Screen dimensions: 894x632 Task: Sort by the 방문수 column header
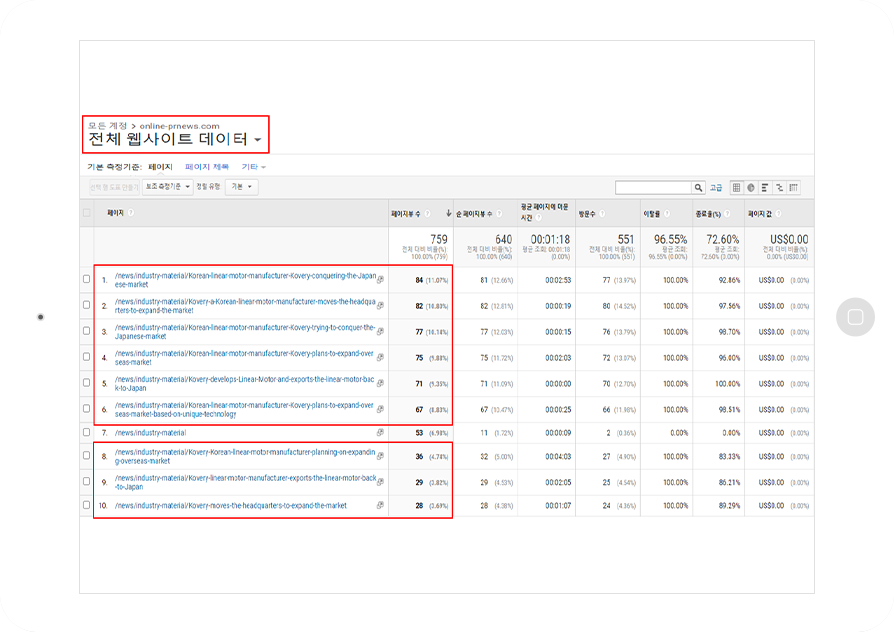point(587,214)
